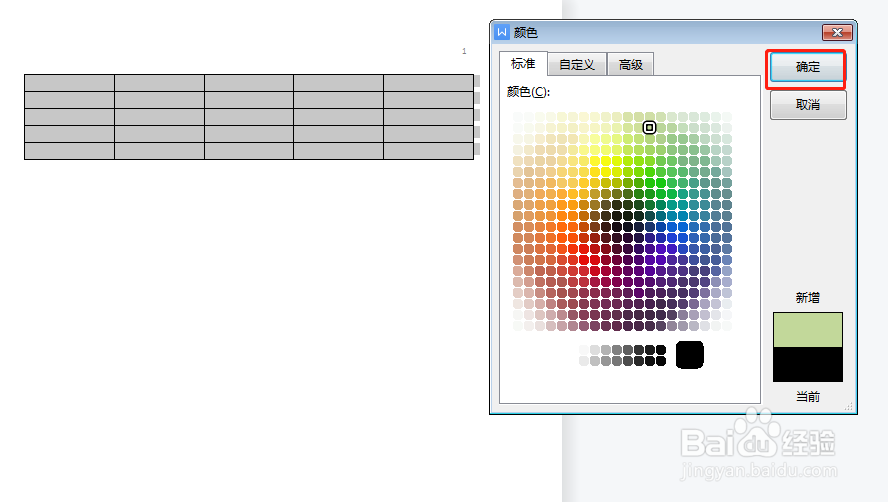This screenshot has width=888, height=502.
Task: Click the W icon in the dialog title bar
Action: [x=502, y=32]
